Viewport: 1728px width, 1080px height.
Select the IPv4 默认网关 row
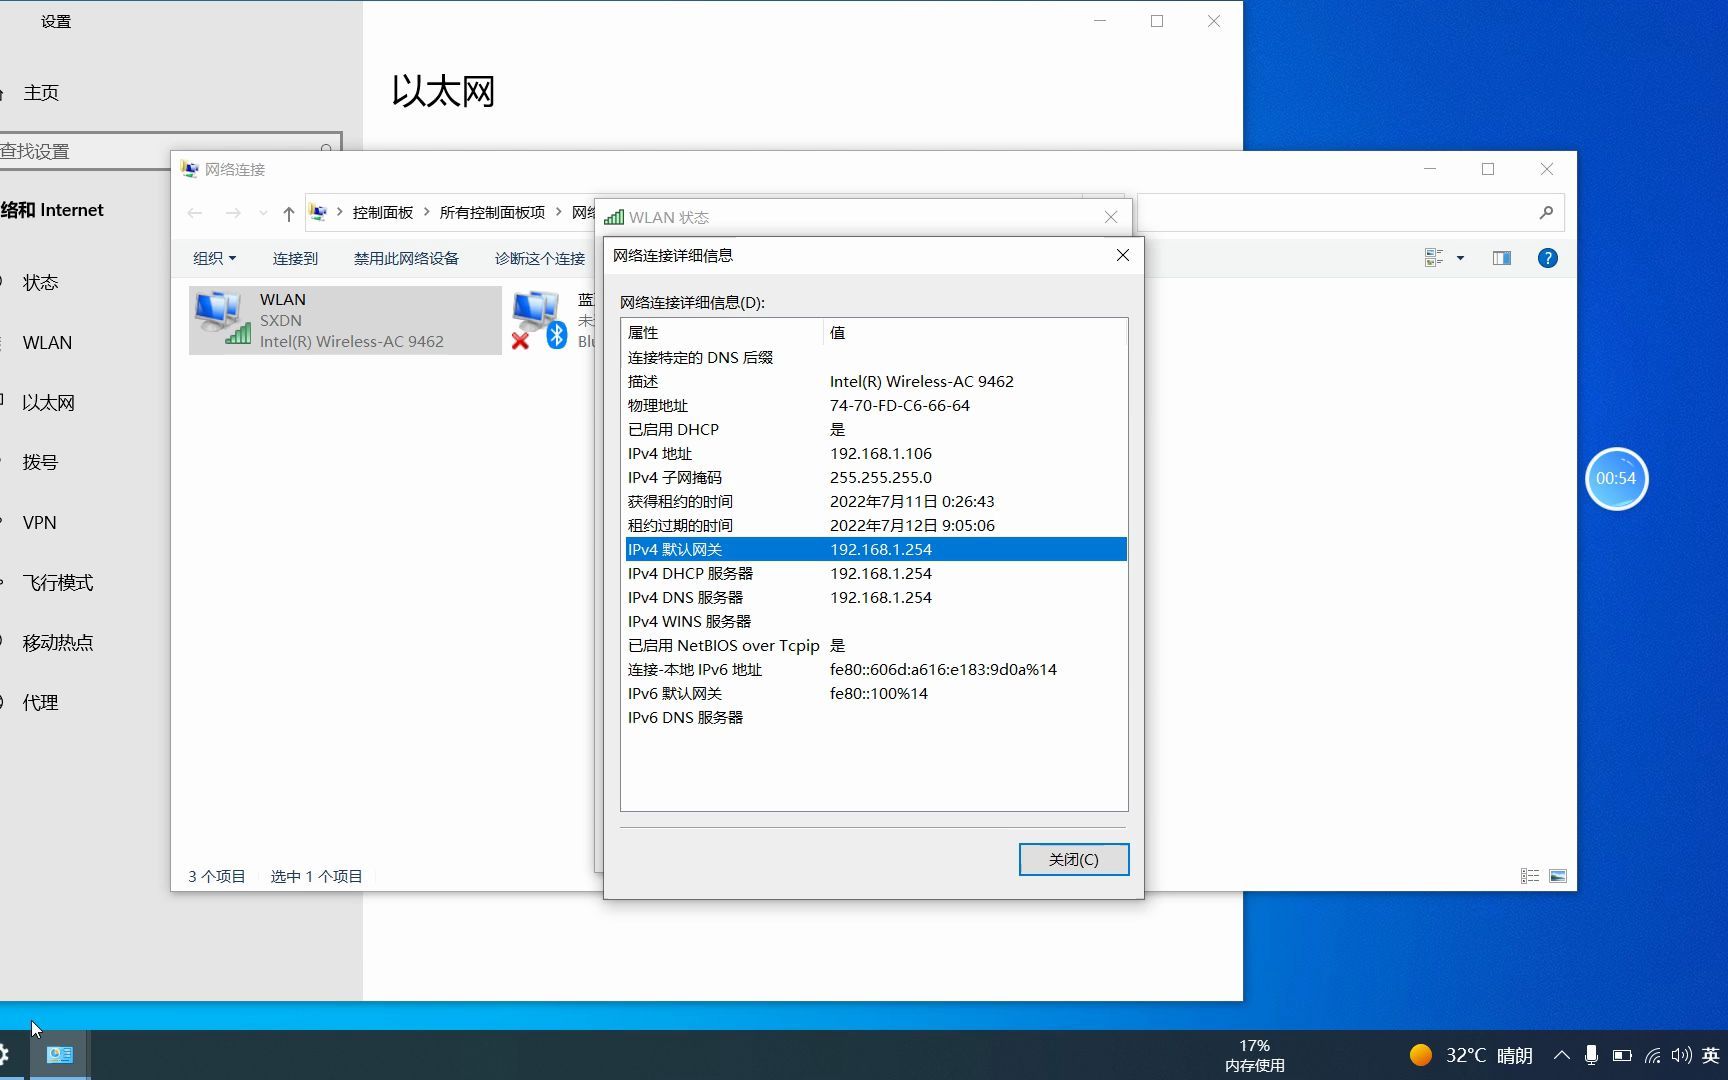coord(876,549)
